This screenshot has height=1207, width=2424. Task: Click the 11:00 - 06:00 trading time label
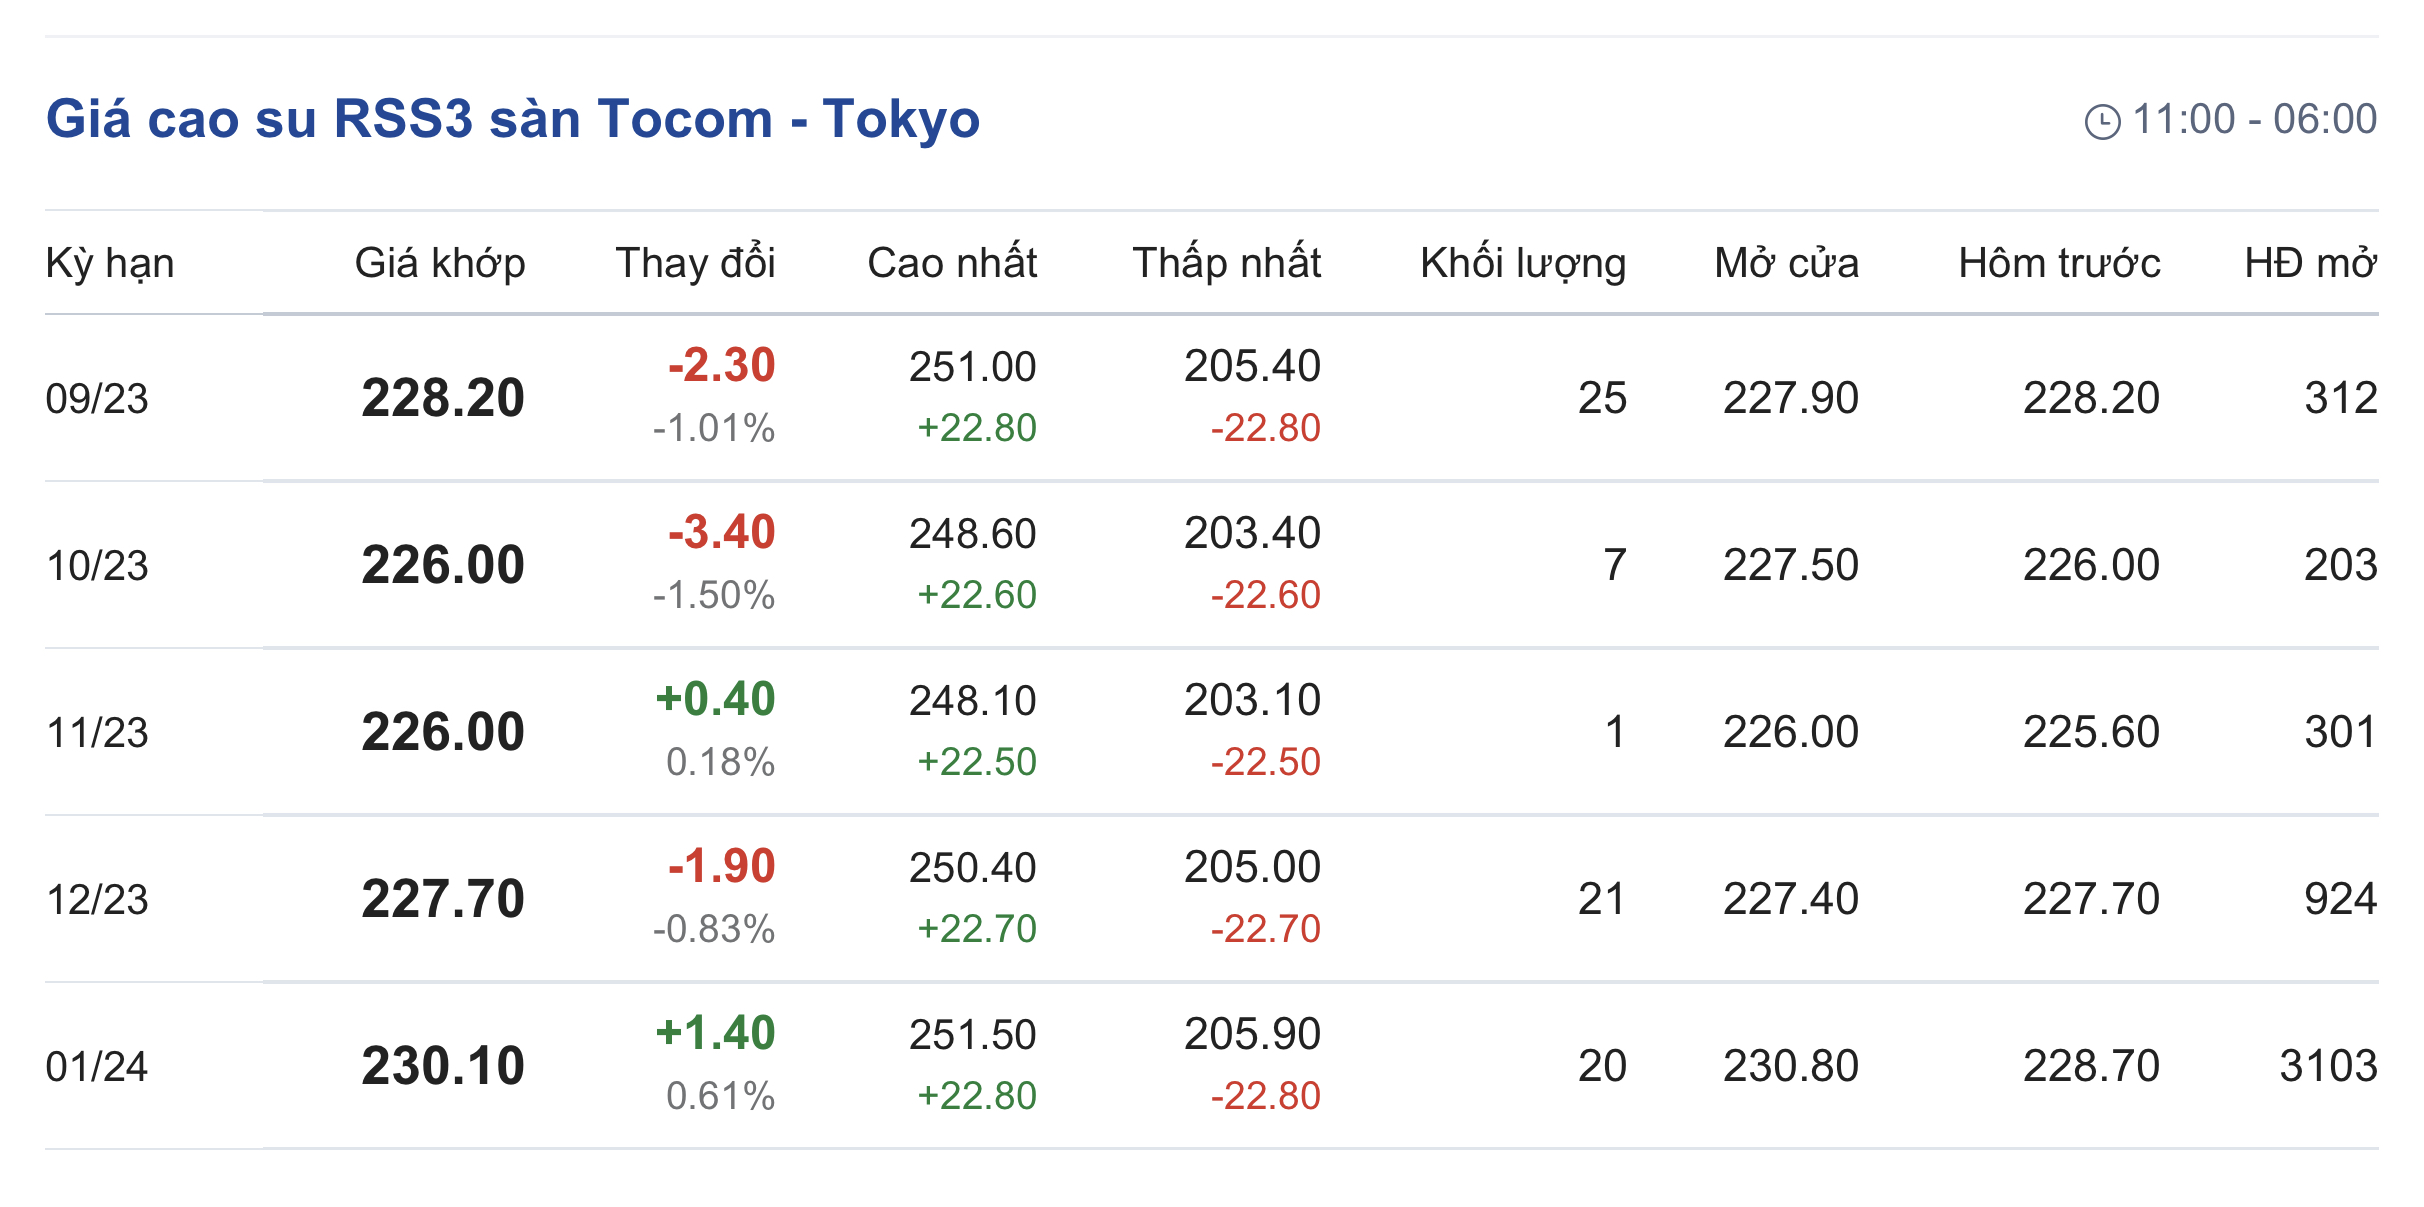[2254, 120]
